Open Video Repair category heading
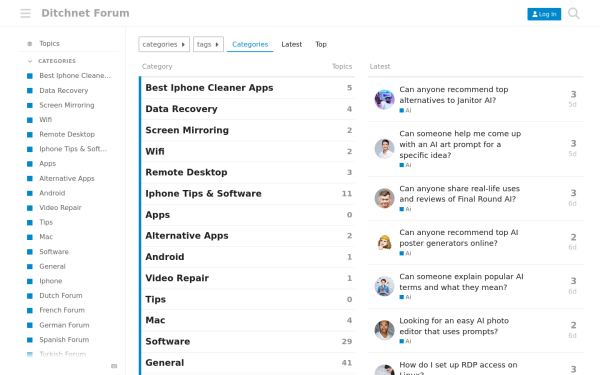 click(x=177, y=278)
